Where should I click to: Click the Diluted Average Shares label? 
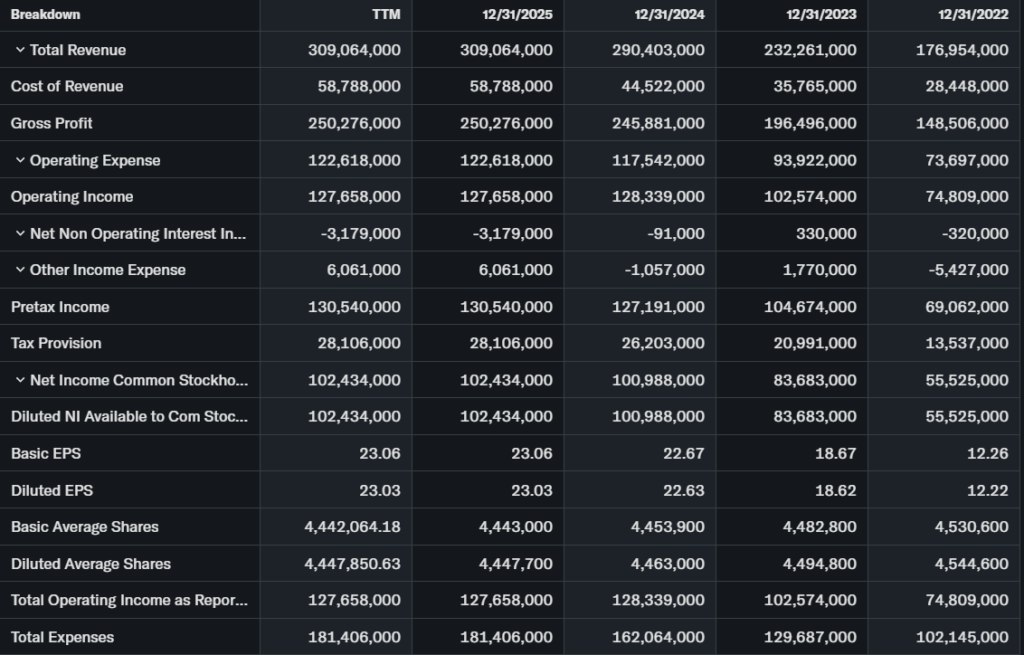tap(91, 564)
